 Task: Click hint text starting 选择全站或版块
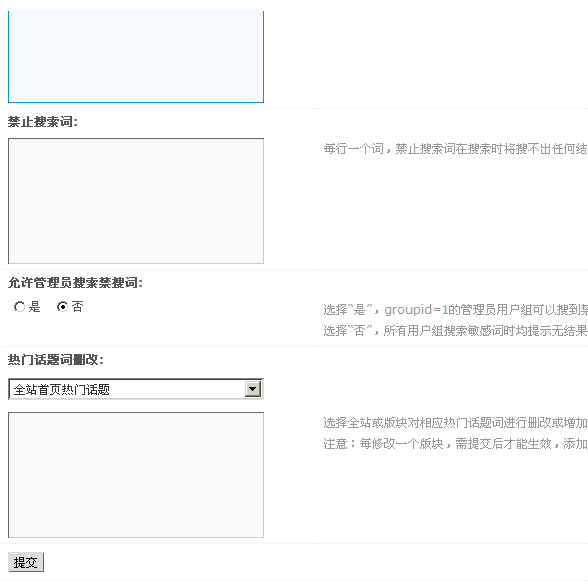pos(455,423)
